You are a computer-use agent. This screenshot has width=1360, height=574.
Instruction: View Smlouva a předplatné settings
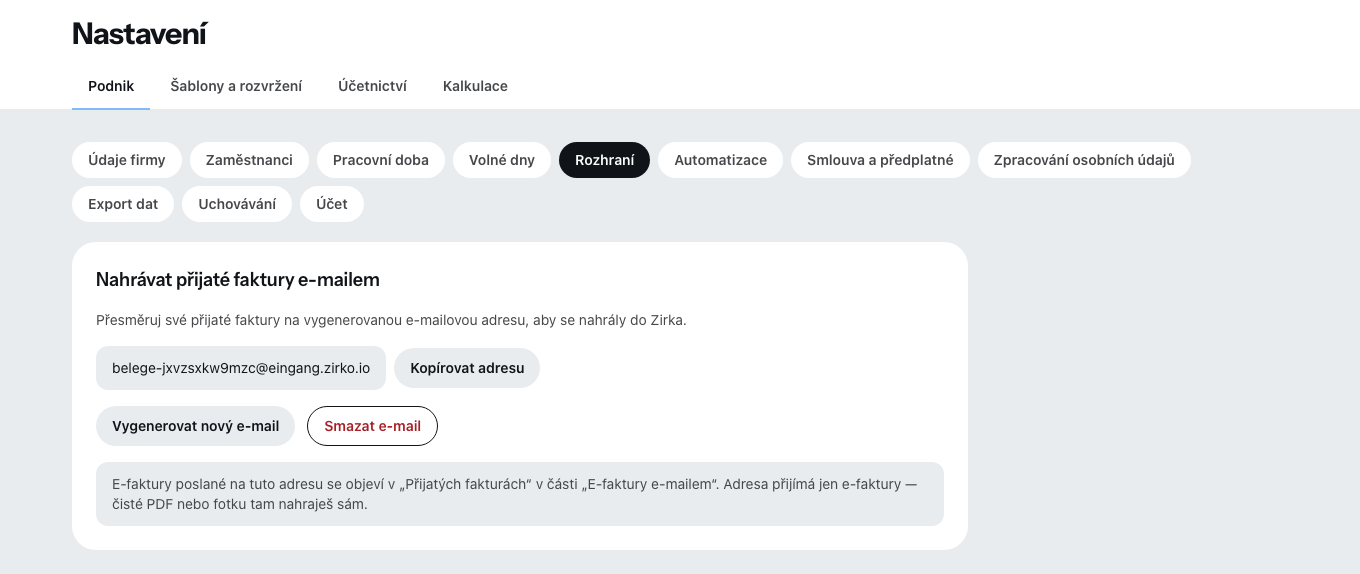[880, 160]
